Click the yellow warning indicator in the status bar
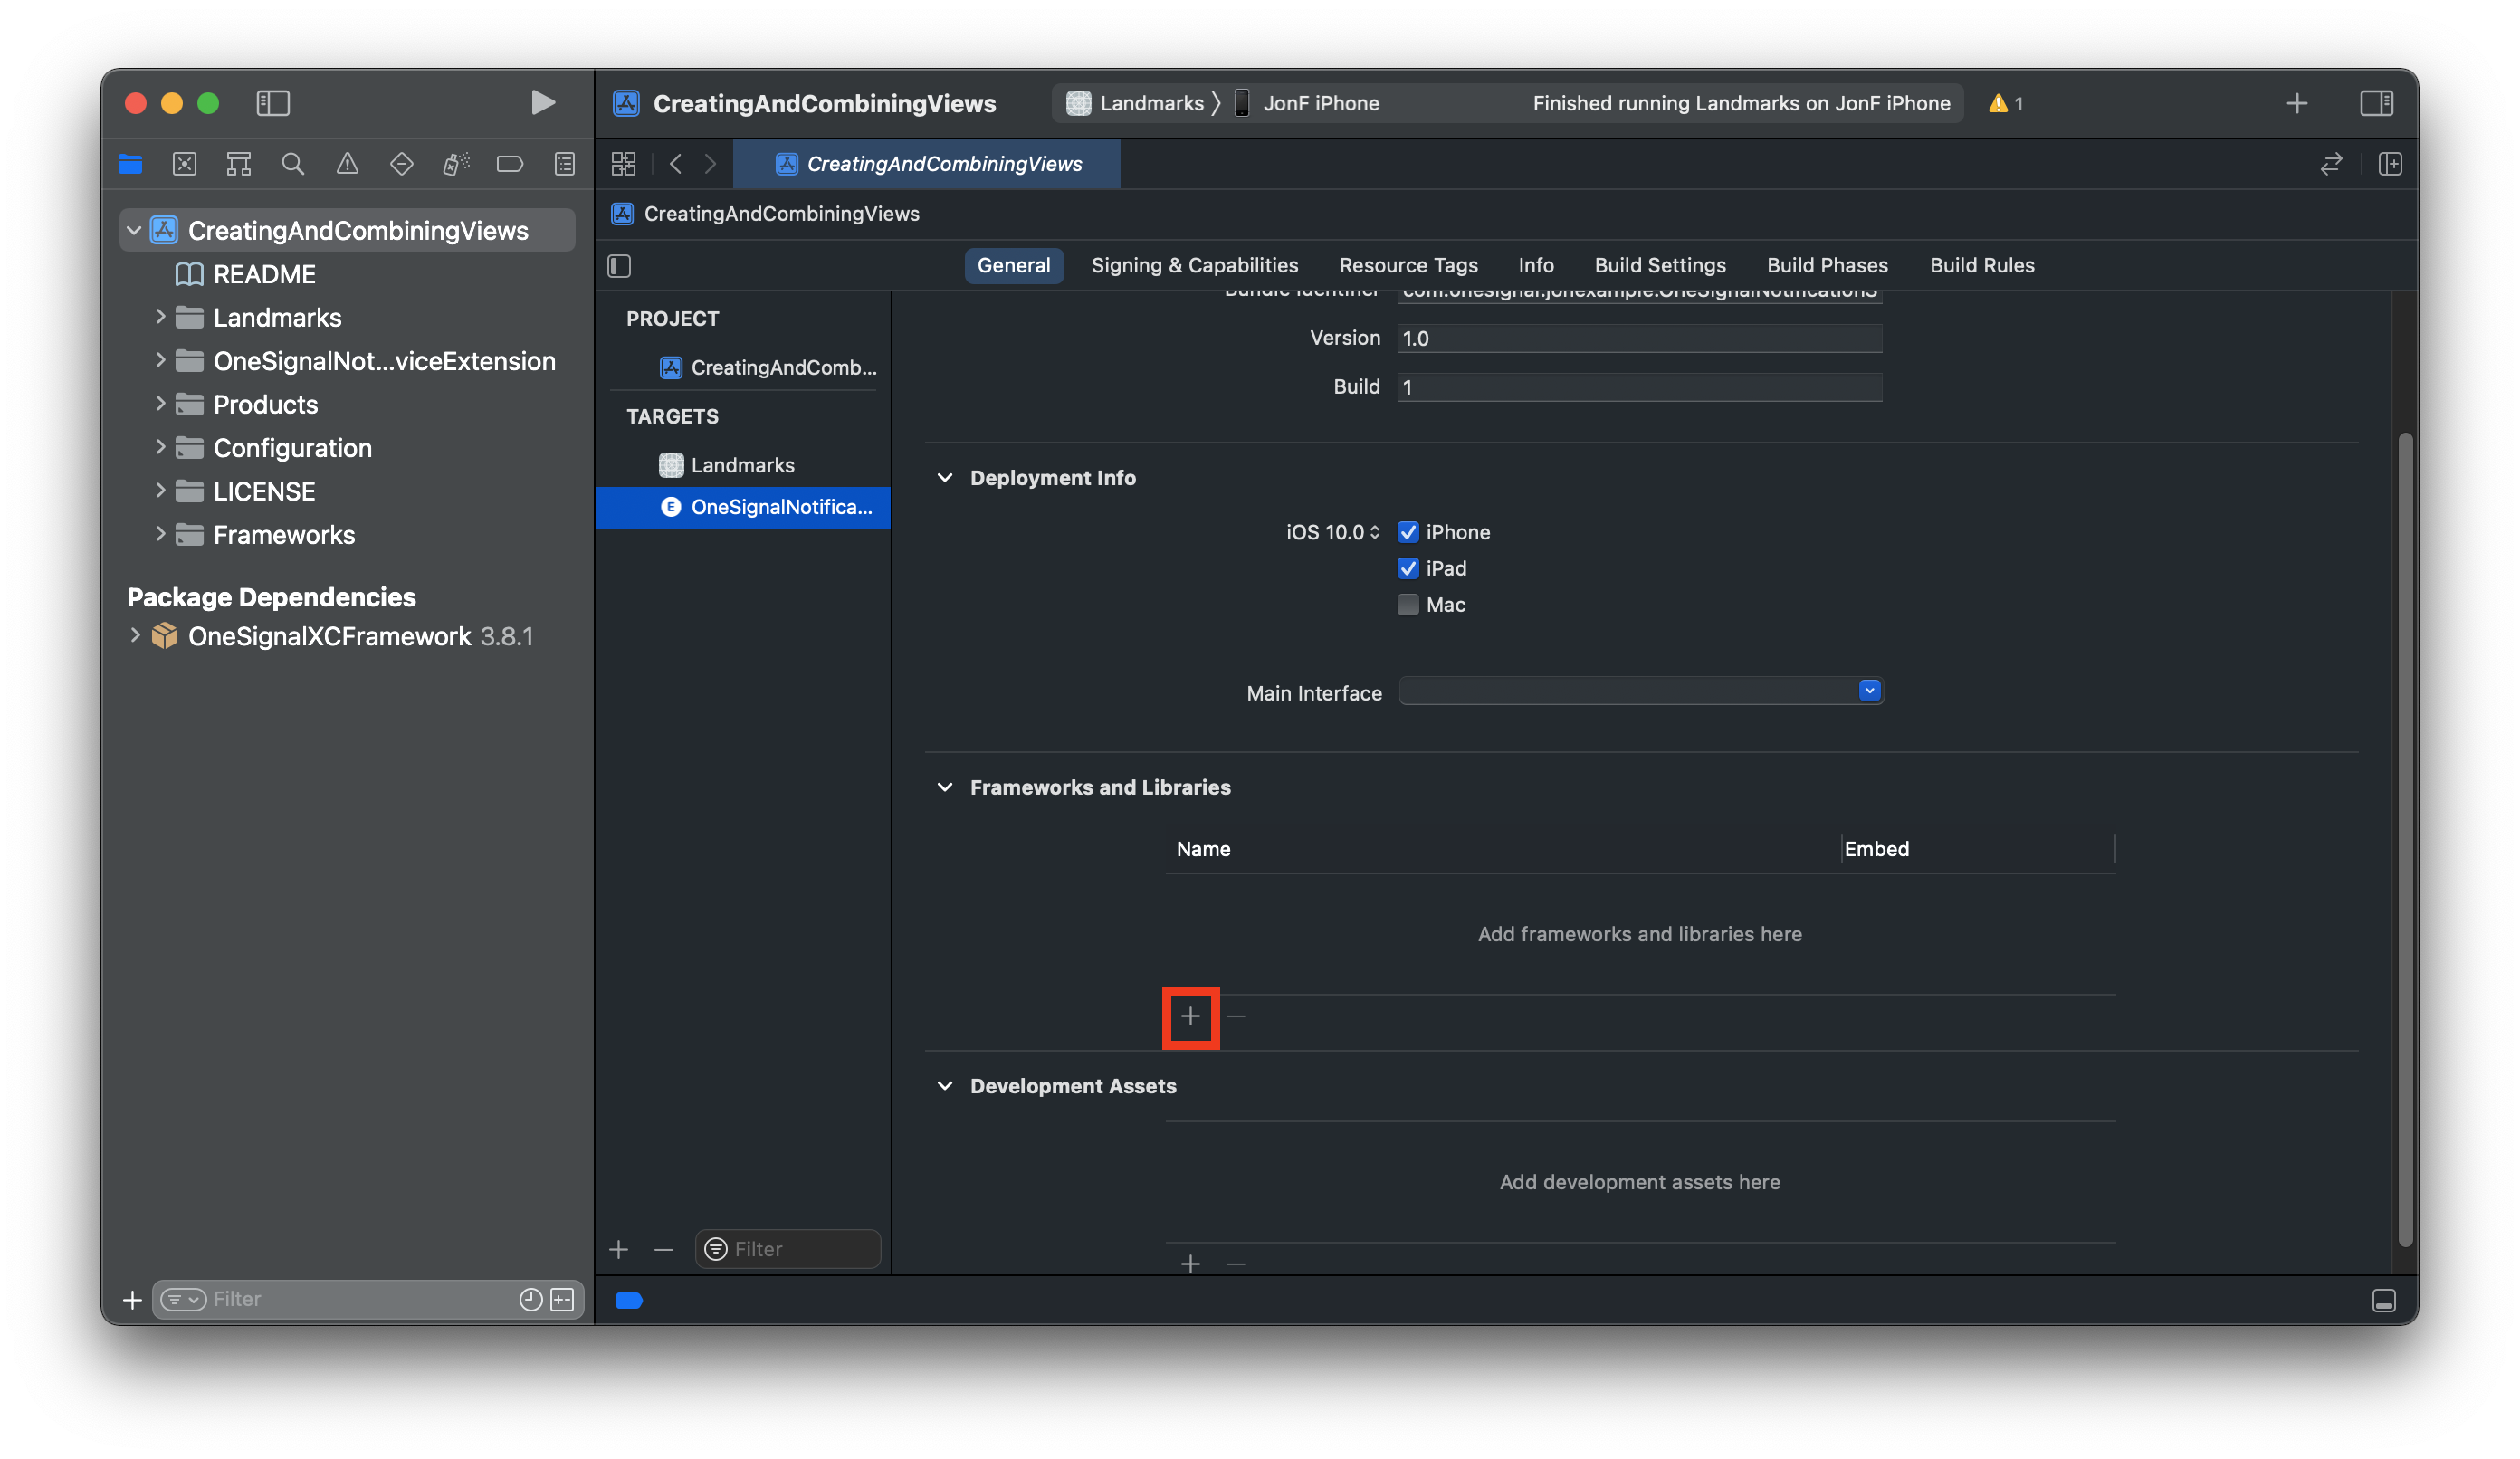The height and width of the screenshot is (1459, 2520). (2005, 103)
